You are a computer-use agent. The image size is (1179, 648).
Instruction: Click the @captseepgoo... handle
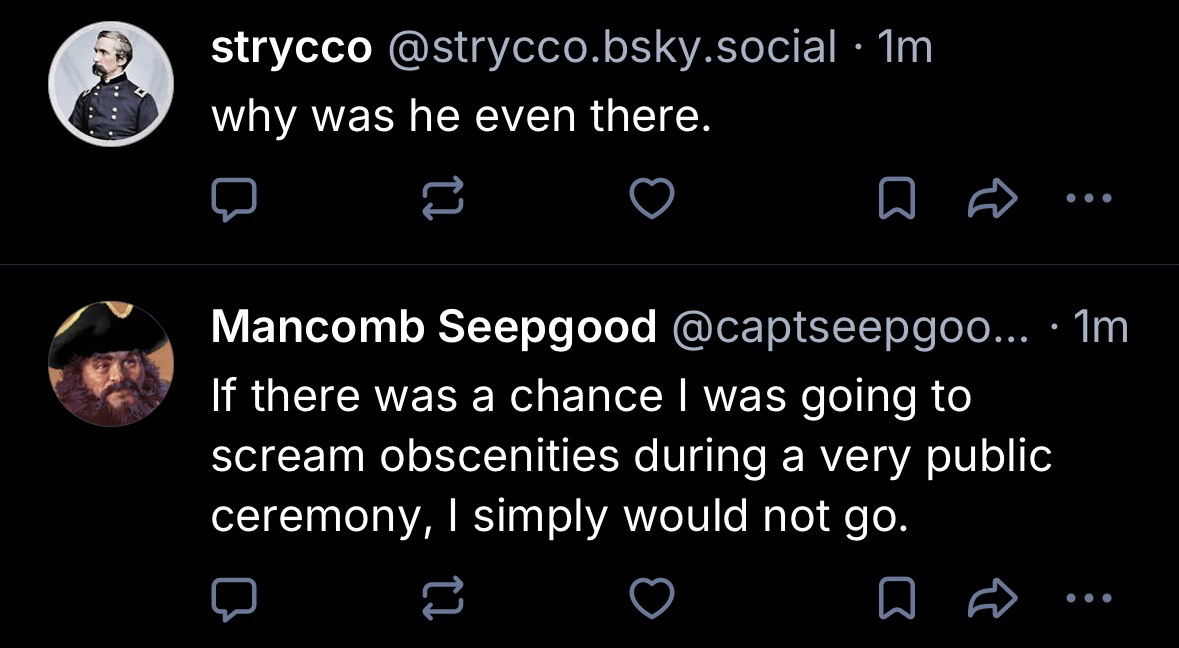(x=850, y=326)
